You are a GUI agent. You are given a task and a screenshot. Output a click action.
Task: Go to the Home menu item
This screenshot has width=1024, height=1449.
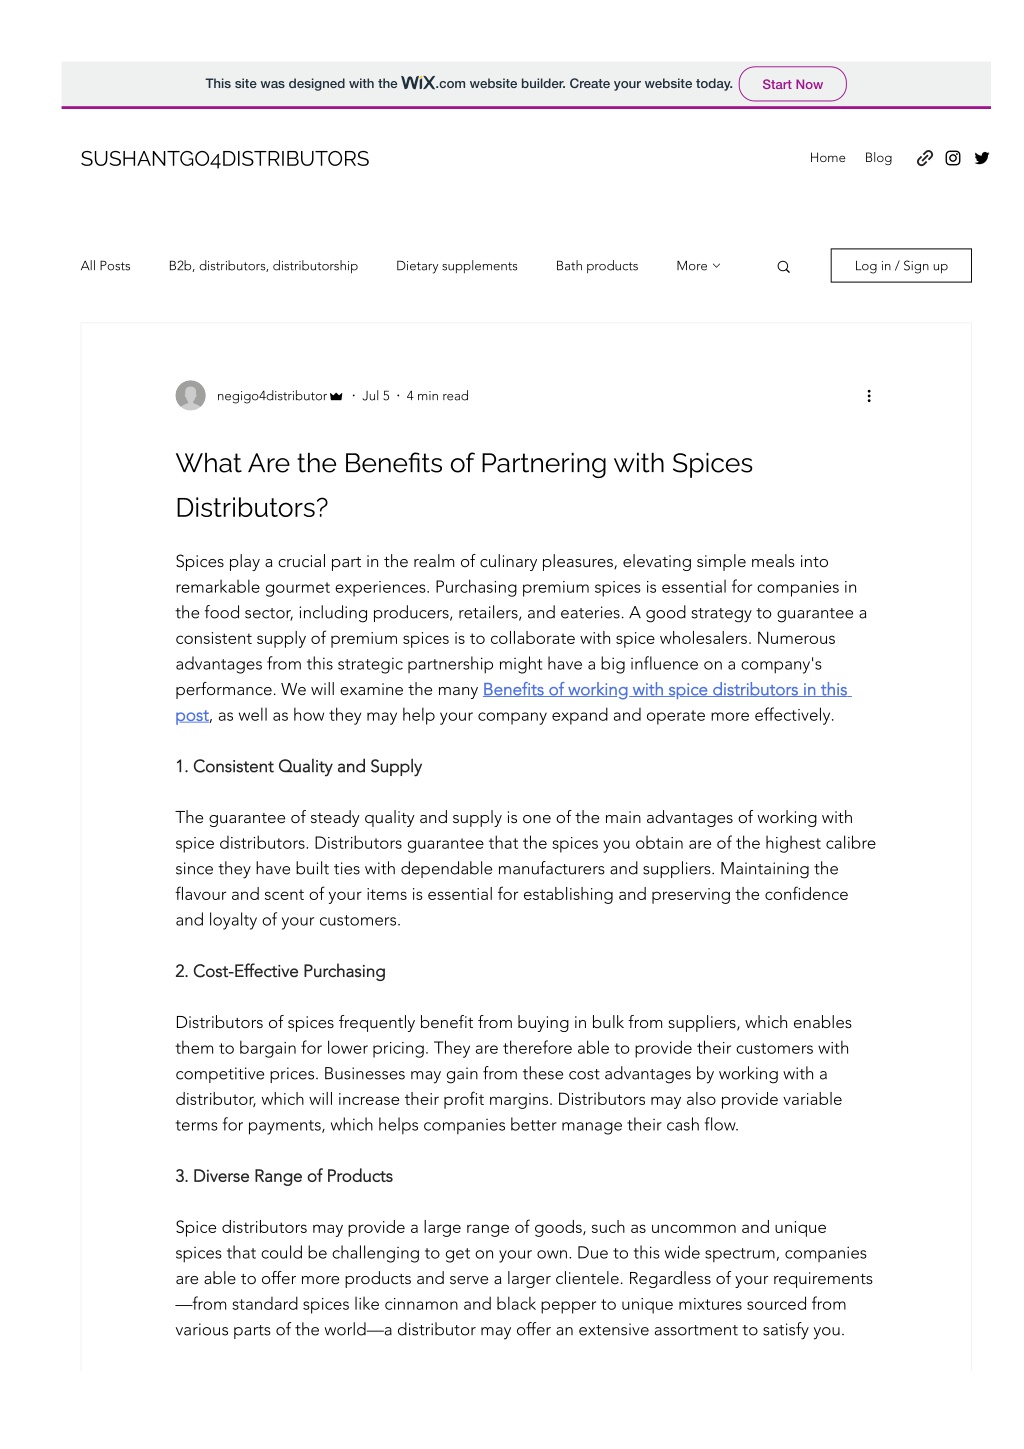tap(827, 158)
